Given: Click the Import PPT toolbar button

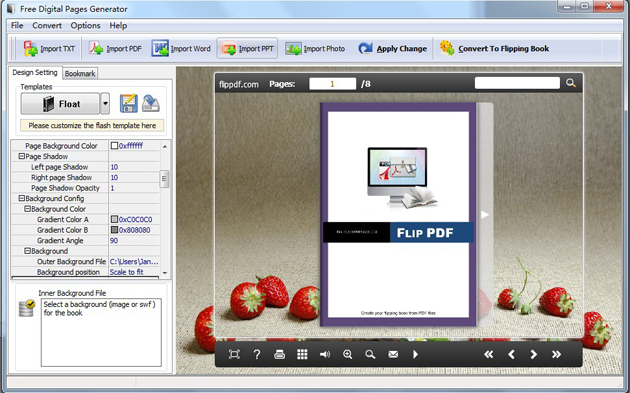Looking at the screenshot, I should [247, 49].
